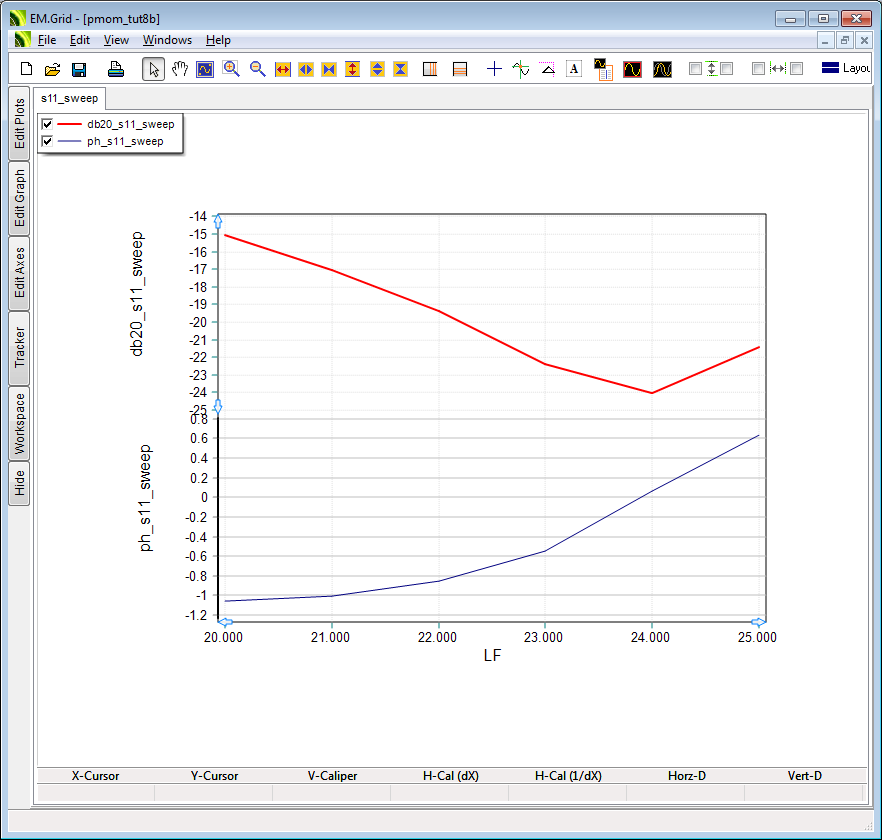This screenshot has width=882, height=840.
Task: Click the Print icon in toolbar
Action: coord(116,69)
